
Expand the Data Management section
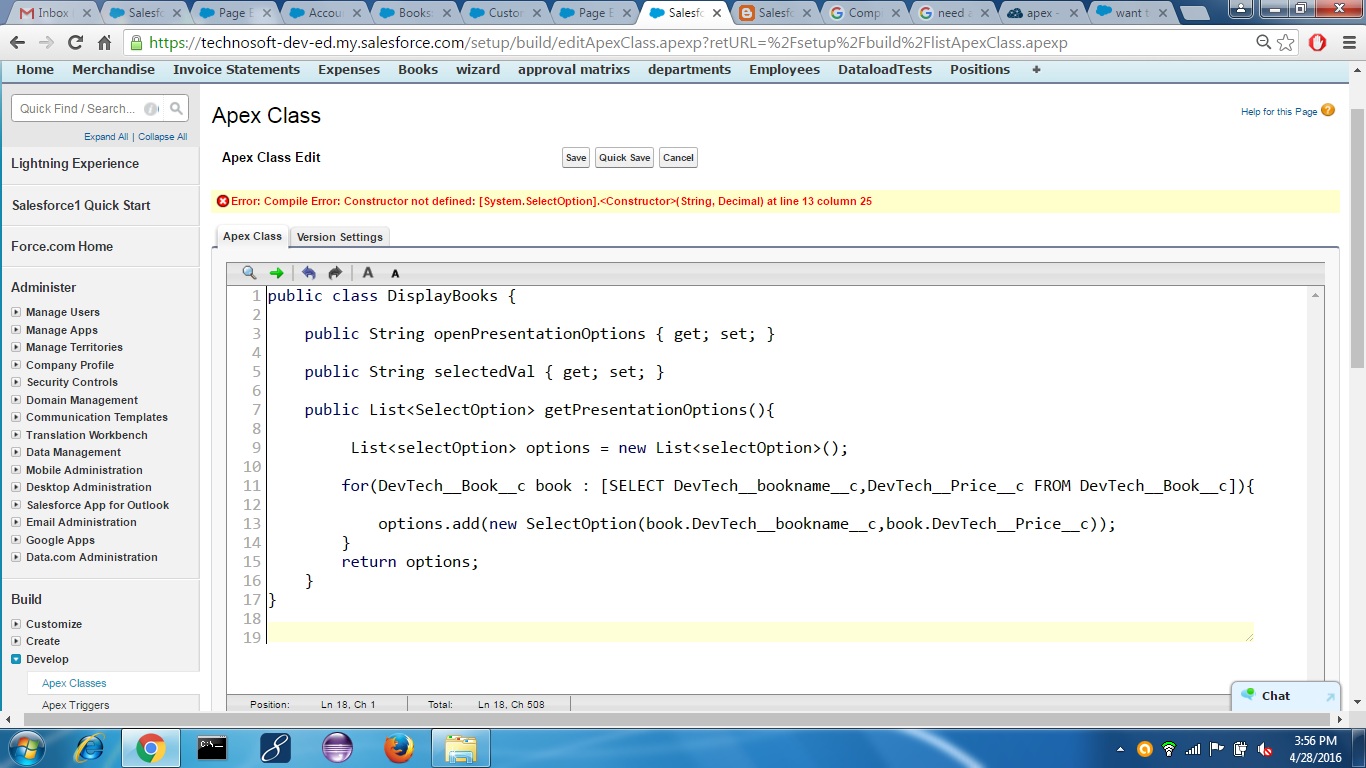tap(17, 452)
